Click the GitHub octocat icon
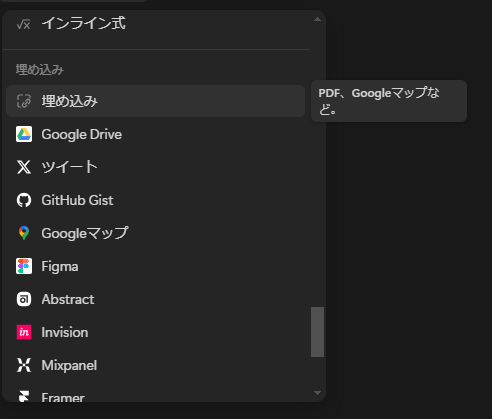 [x=24, y=200]
